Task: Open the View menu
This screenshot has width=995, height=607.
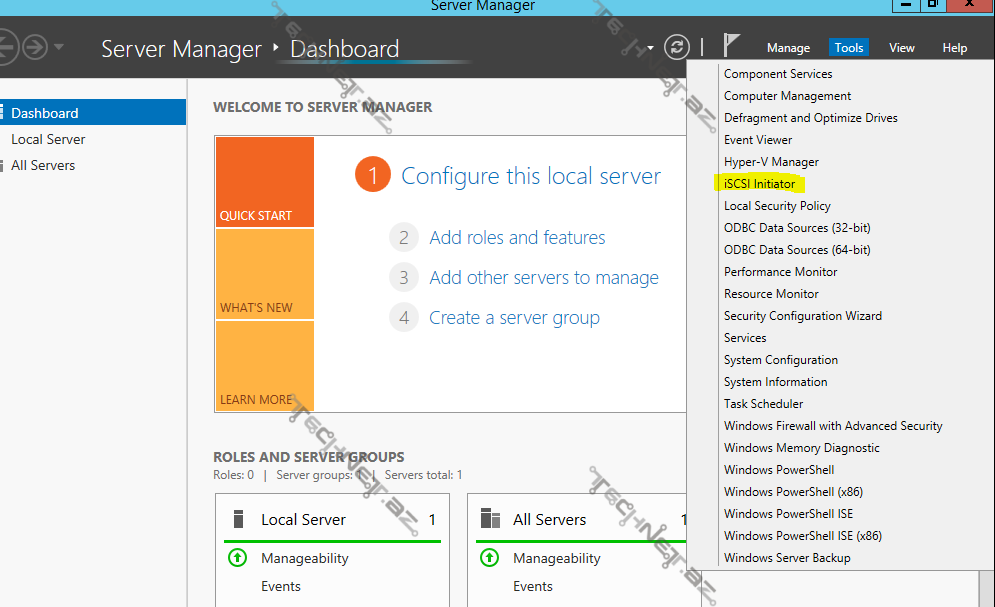Action: pyautogui.click(x=901, y=48)
